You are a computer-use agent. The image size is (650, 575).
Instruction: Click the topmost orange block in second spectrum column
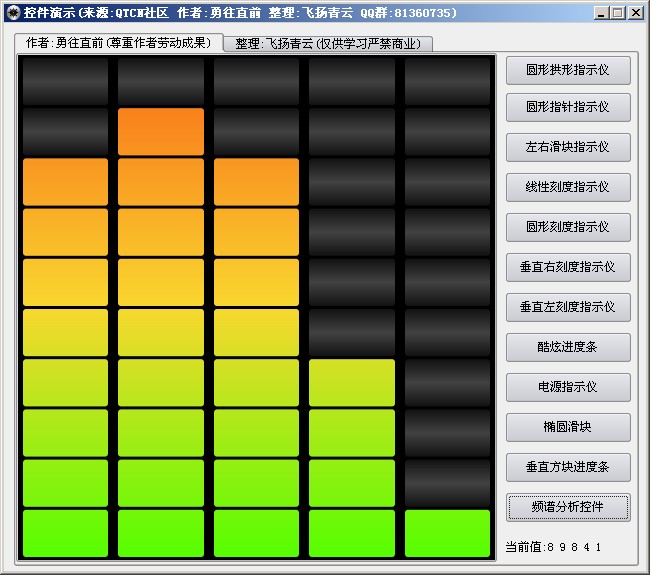pyautogui.click(x=161, y=132)
